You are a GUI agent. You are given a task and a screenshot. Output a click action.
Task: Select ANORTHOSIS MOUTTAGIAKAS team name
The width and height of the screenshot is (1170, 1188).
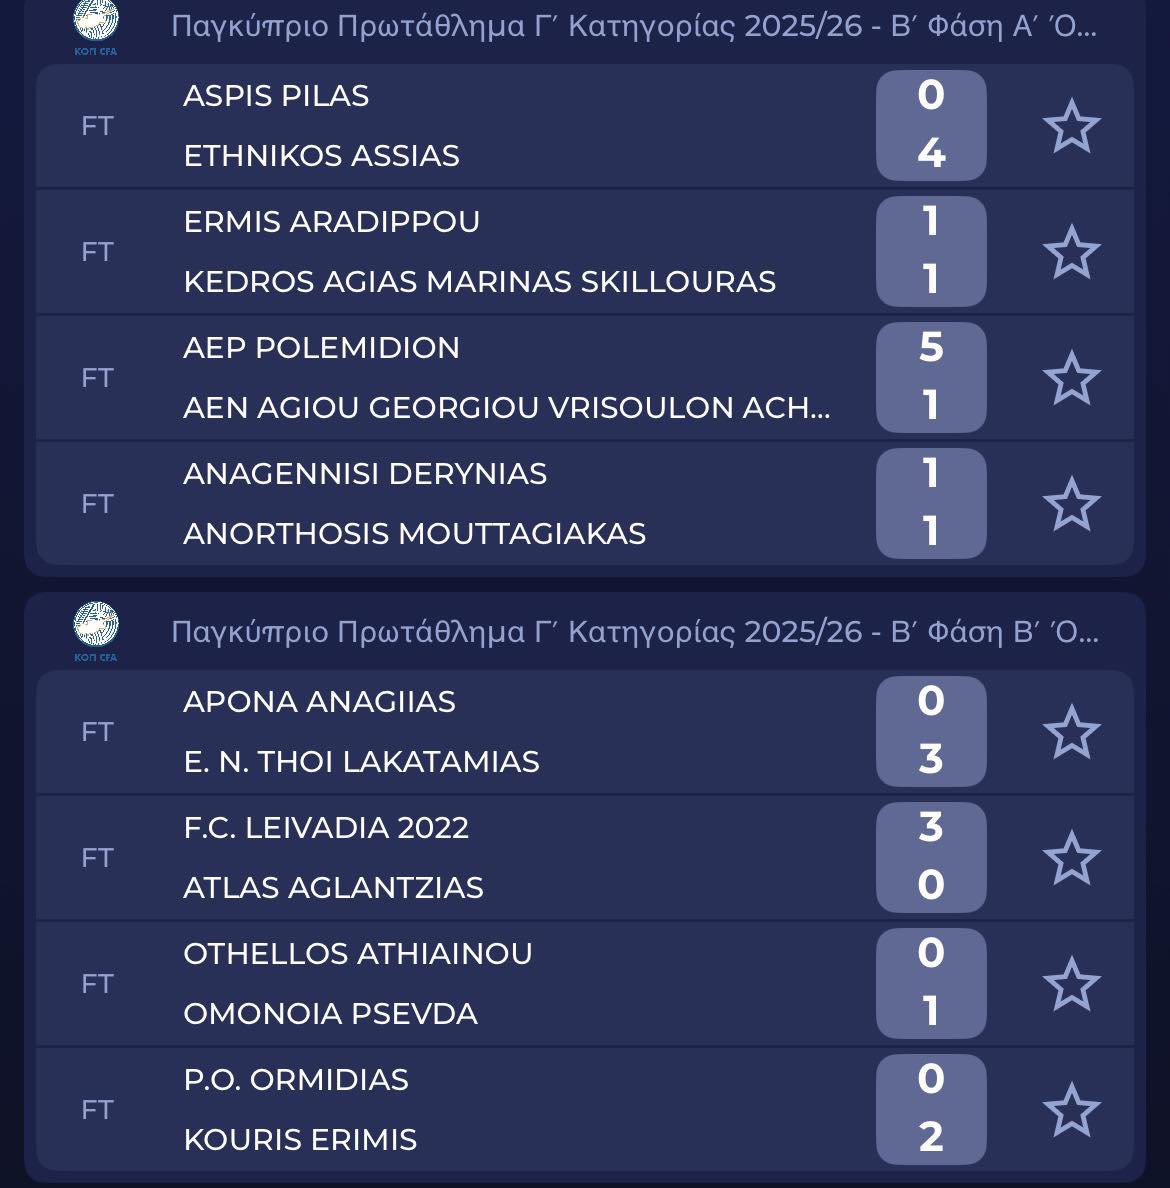[x=414, y=534]
